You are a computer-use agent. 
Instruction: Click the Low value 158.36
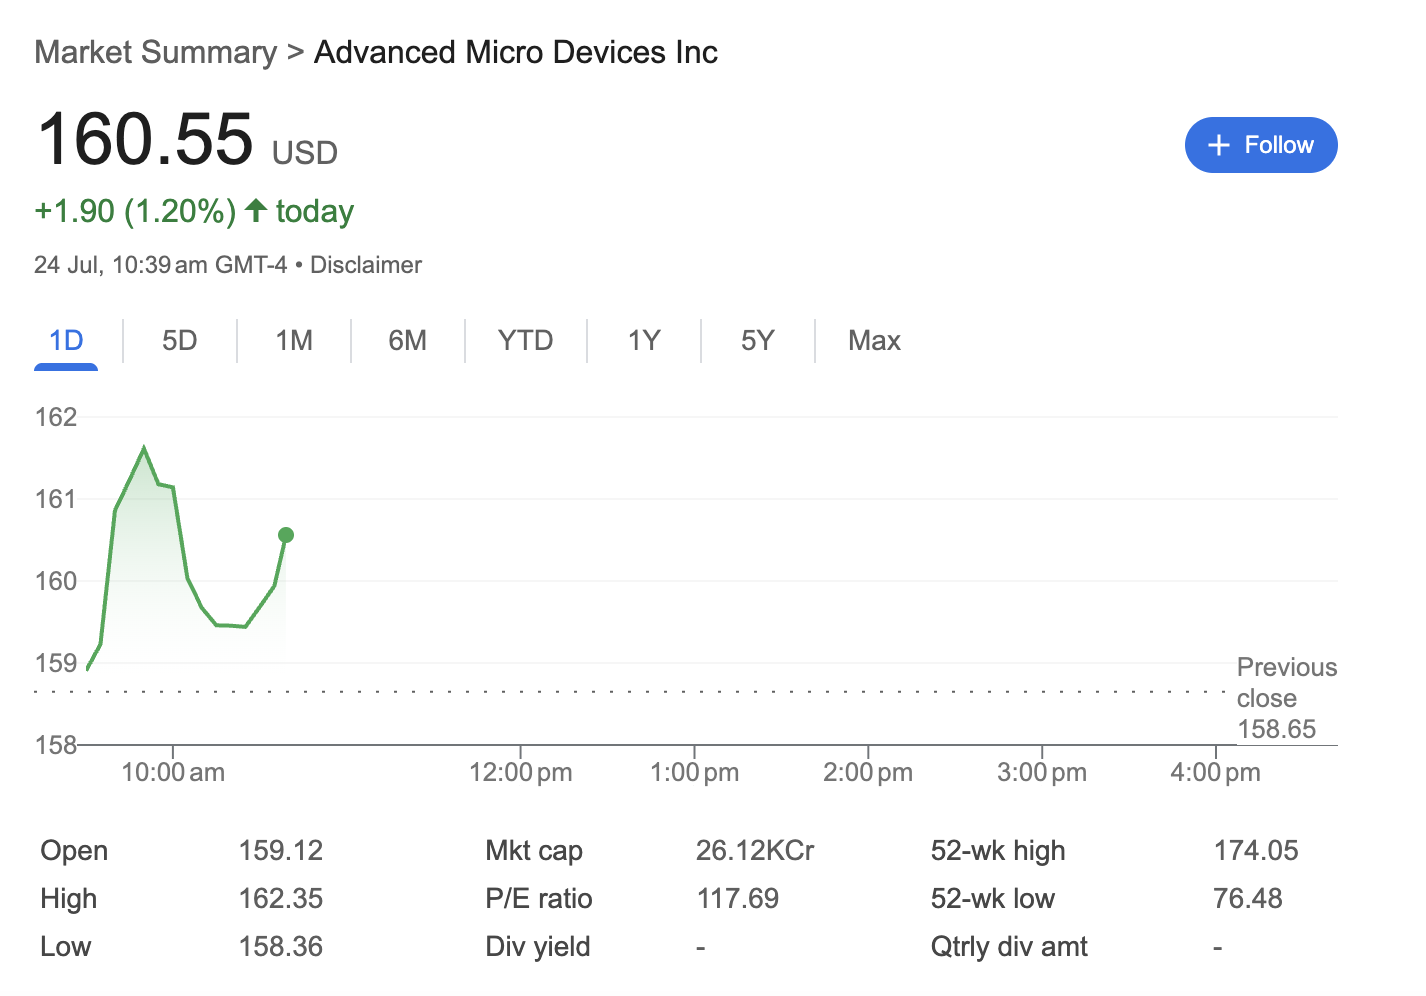pos(281,947)
